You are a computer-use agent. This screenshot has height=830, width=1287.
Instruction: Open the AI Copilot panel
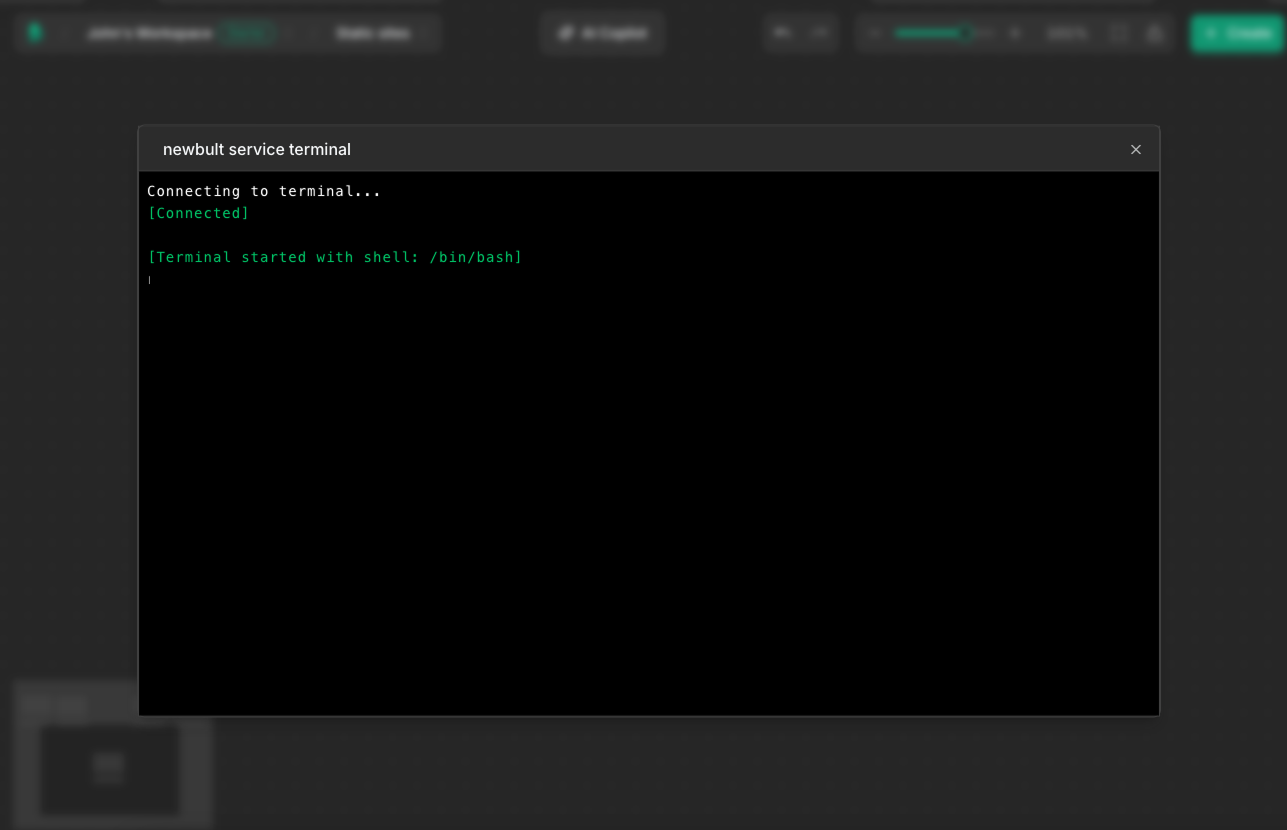pyautogui.click(x=601, y=33)
